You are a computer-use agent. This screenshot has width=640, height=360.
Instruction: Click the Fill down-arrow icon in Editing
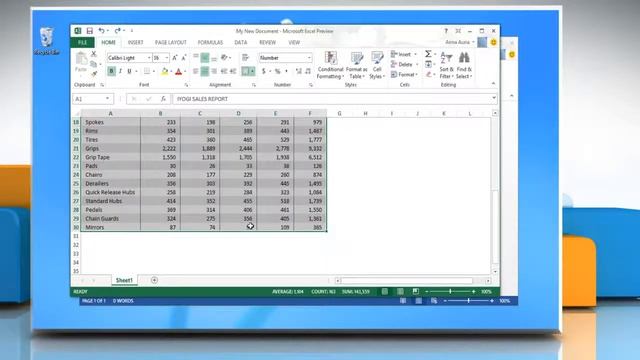[x=428, y=64]
